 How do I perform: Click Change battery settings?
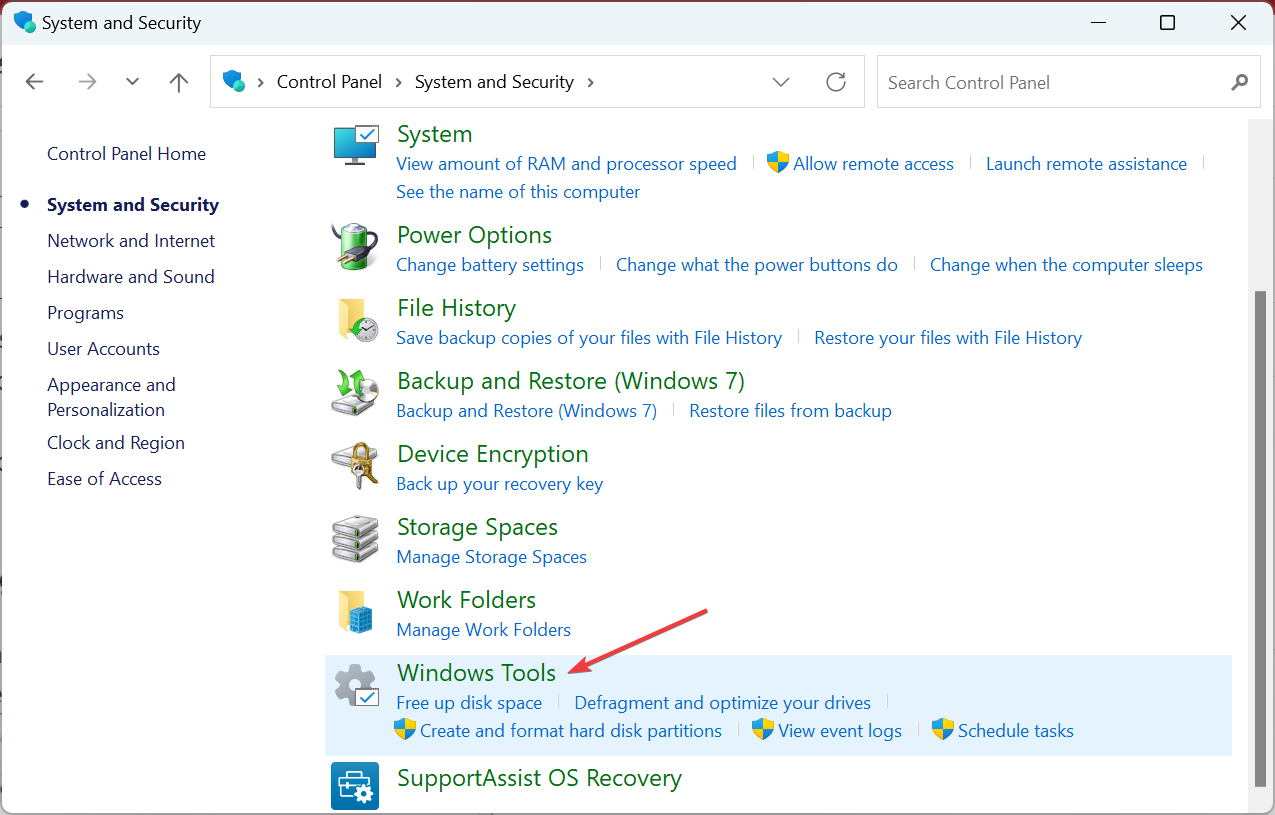point(490,265)
